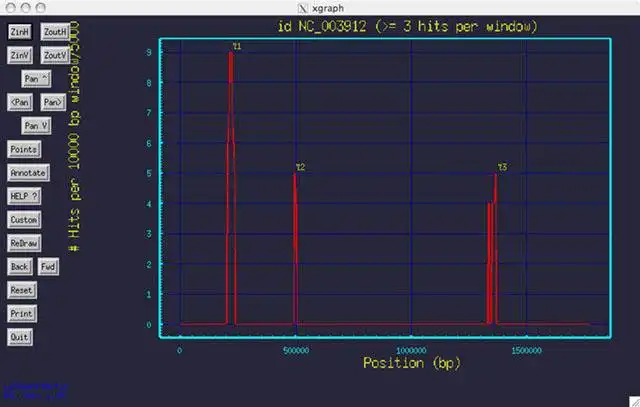Image resolution: width=640 pixels, height=407 pixels.
Task: Pan the graph down with Pan V
Action: point(36,126)
